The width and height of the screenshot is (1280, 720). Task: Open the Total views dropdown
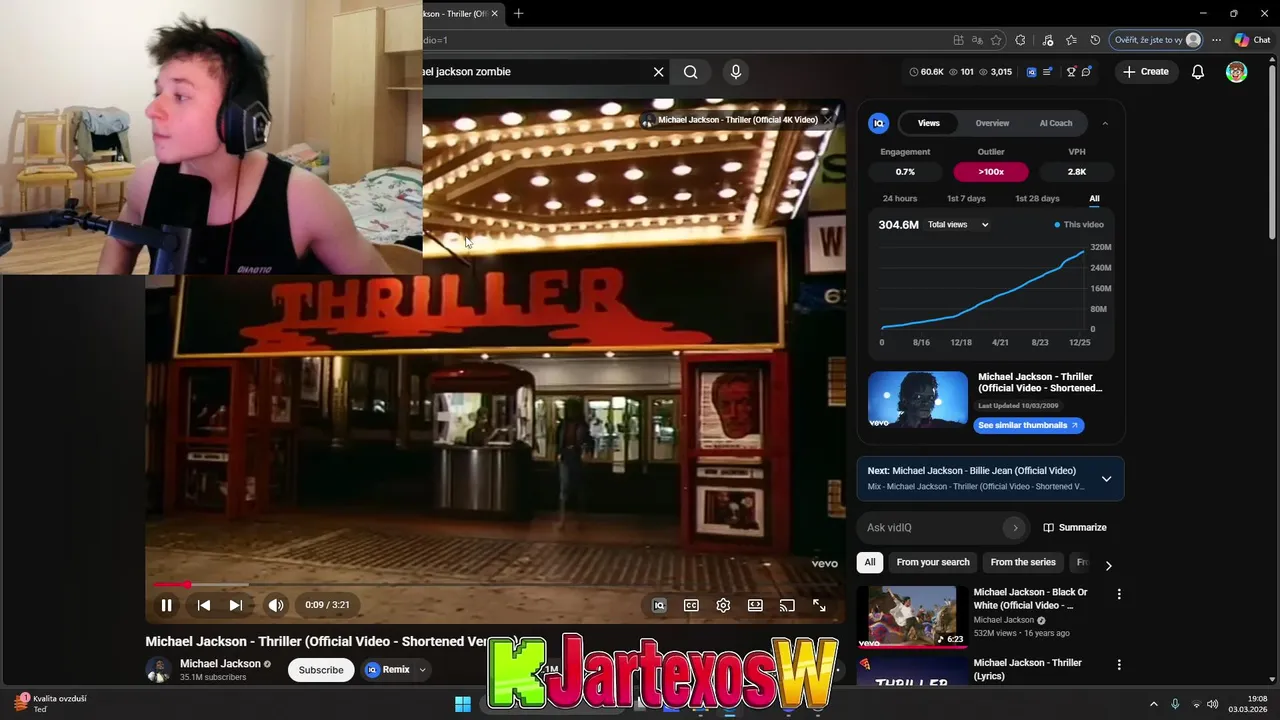[958, 225]
